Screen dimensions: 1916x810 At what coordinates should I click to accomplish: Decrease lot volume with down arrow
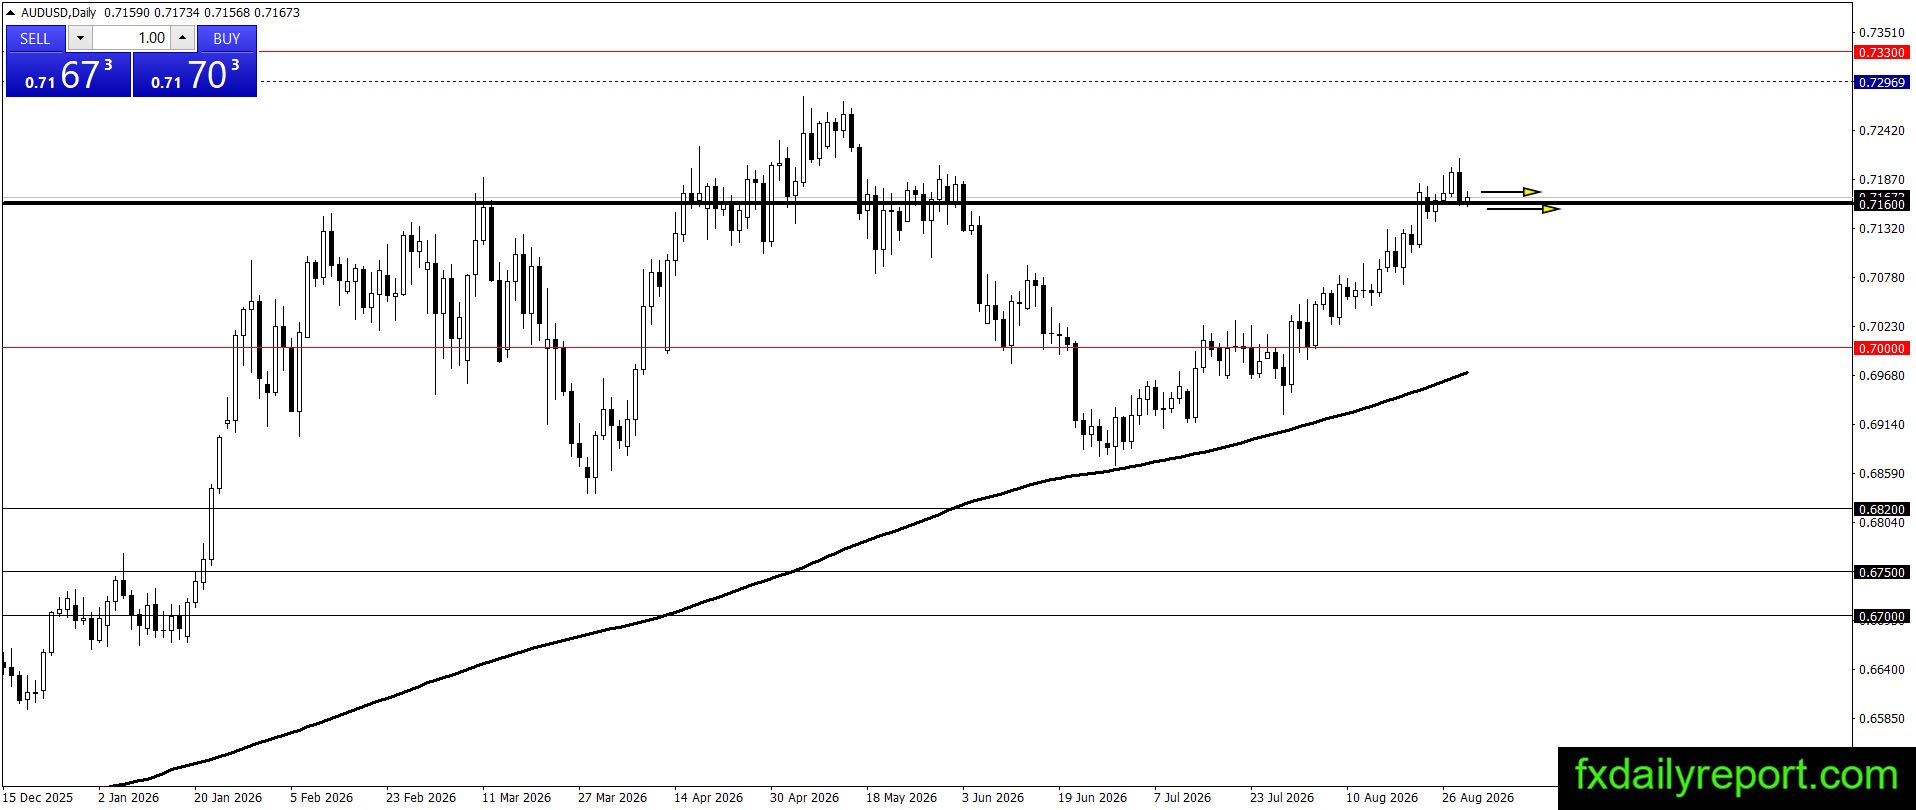point(80,38)
